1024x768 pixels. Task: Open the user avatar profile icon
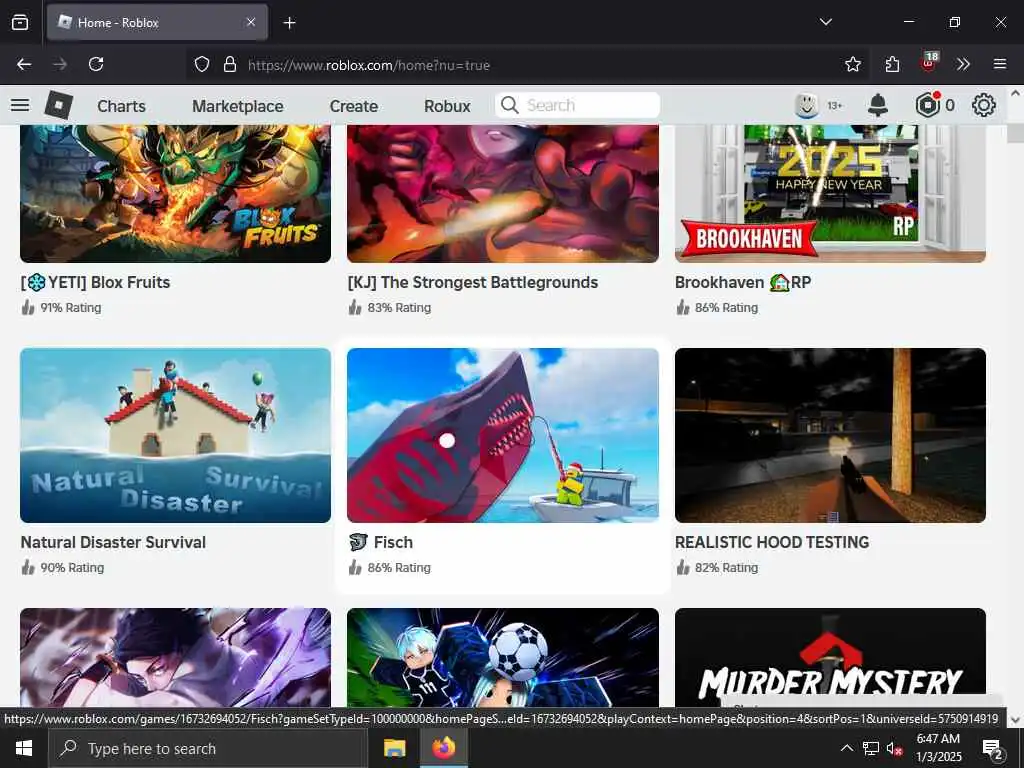(807, 105)
